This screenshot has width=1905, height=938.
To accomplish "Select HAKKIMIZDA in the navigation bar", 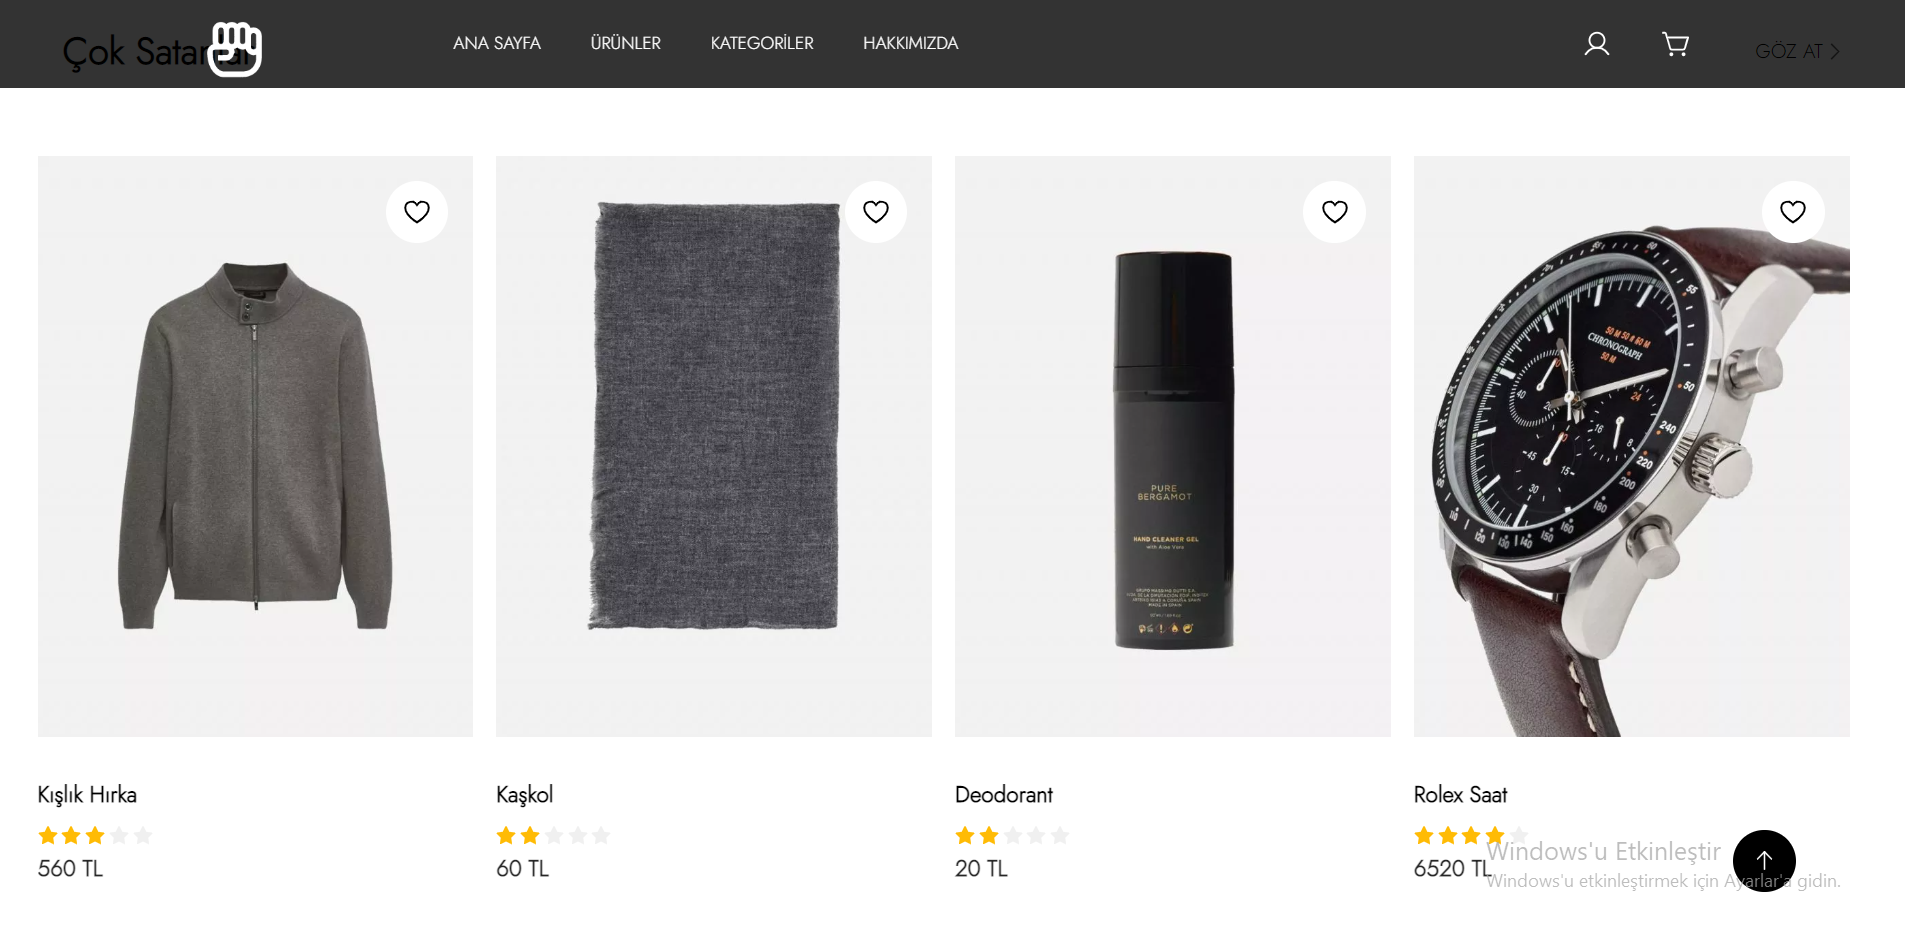I will tap(910, 43).
